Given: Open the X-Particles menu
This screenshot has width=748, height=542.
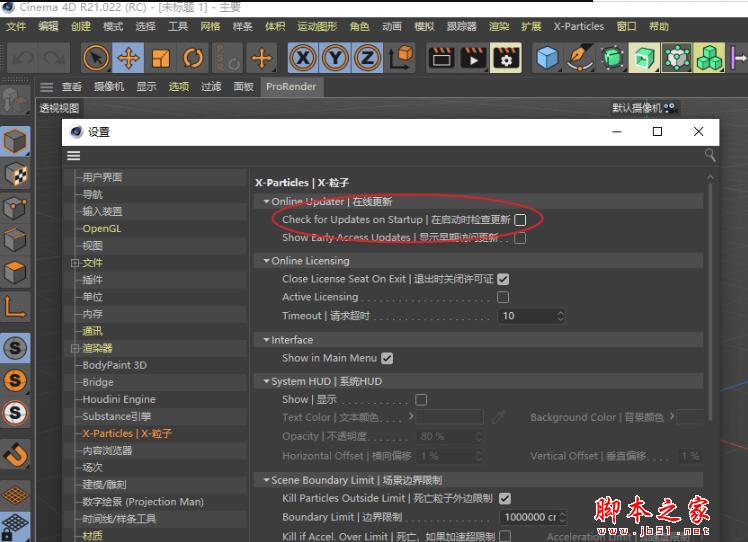Looking at the screenshot, I should click(578, 27).
